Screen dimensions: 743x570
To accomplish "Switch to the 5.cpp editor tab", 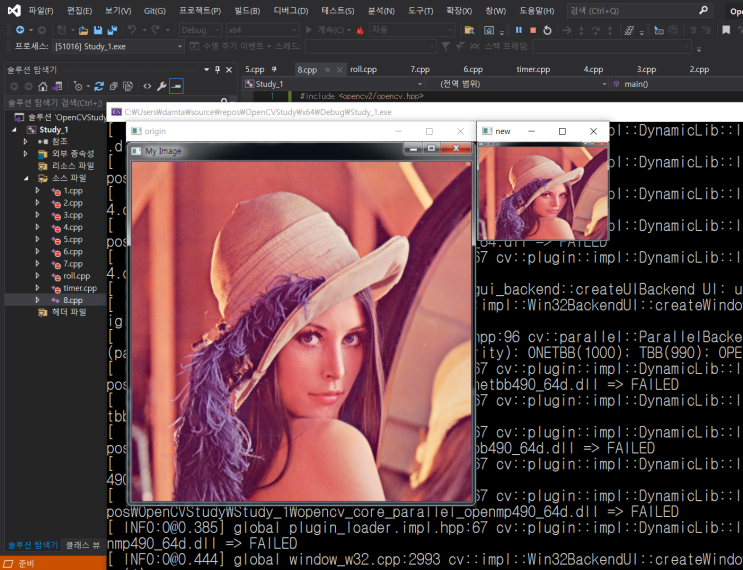I will 254,70.
